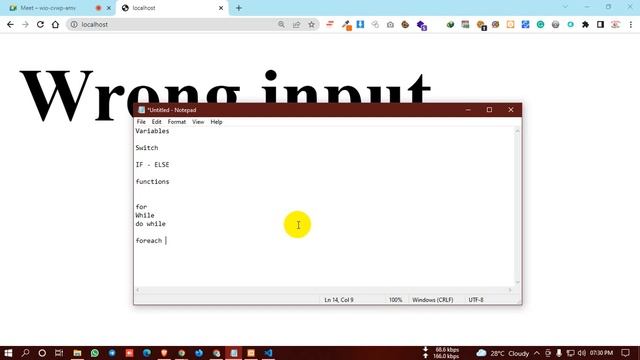640x360 pixels.
Task: Click the microphone tray icon
Action: click(x=559, y=353)
